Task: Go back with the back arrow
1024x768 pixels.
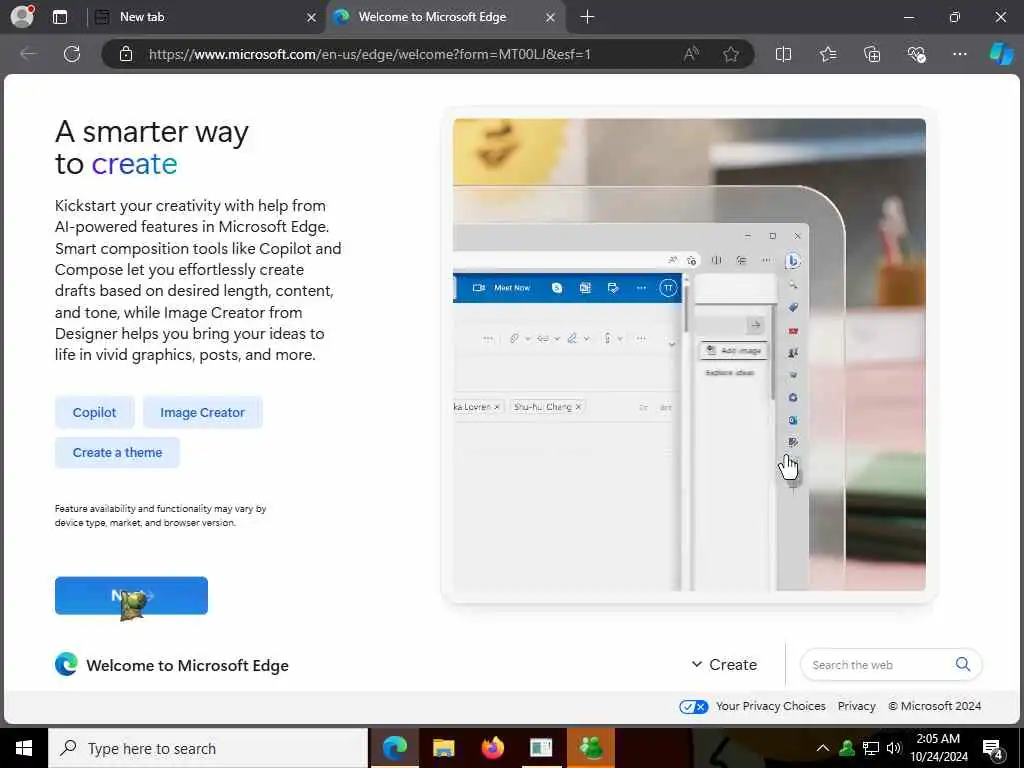Action: pos(28,54)
